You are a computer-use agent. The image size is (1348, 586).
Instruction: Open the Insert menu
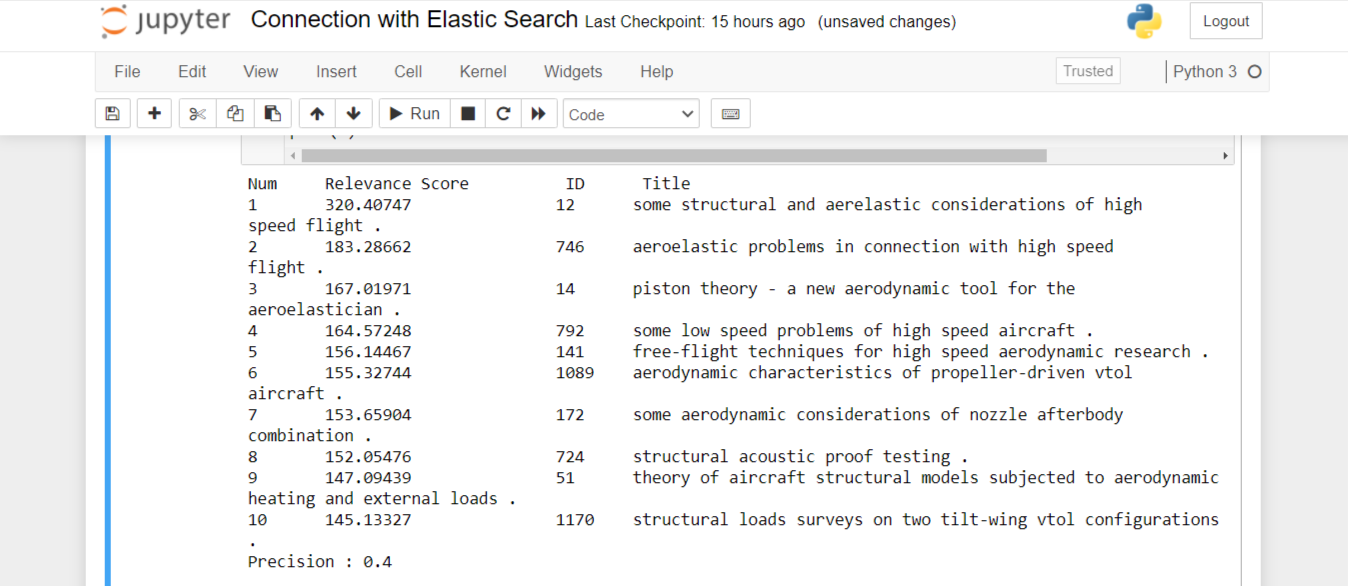pos(336,71)
